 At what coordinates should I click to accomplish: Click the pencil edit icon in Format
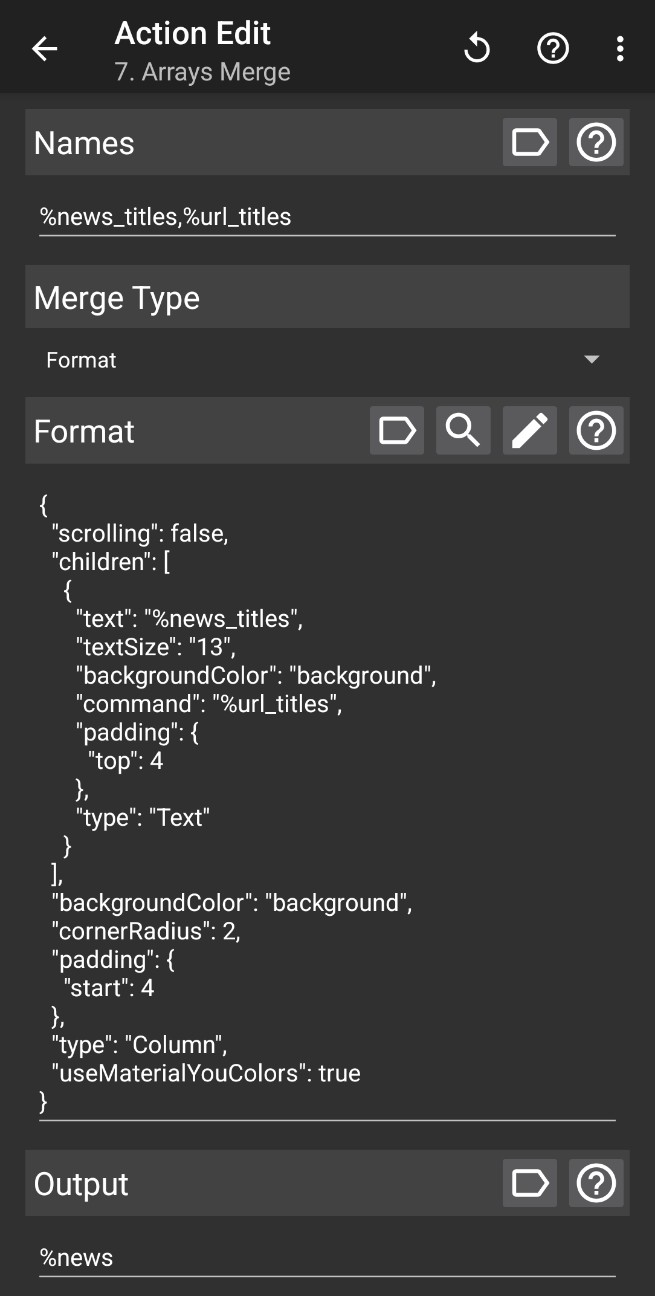(x=530, y=431)
